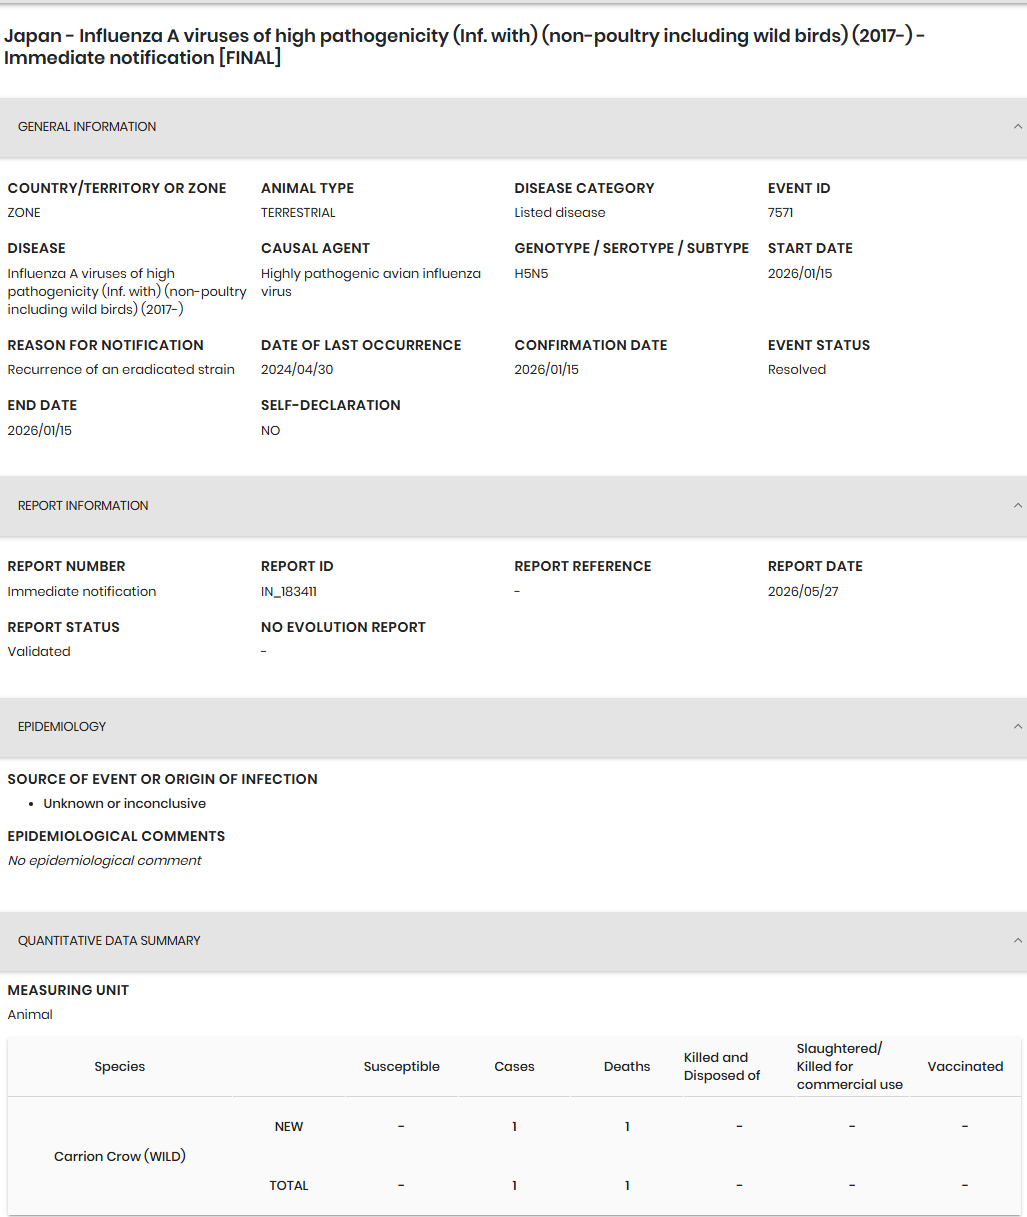
Task: Click the Vaccinated column header
Action: pyautogui.click(x=965, y=1067)
